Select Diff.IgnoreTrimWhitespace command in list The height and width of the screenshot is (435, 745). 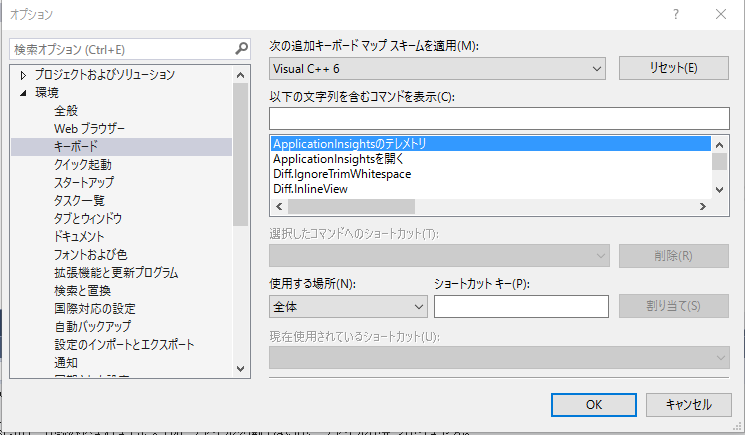[342, 174]
